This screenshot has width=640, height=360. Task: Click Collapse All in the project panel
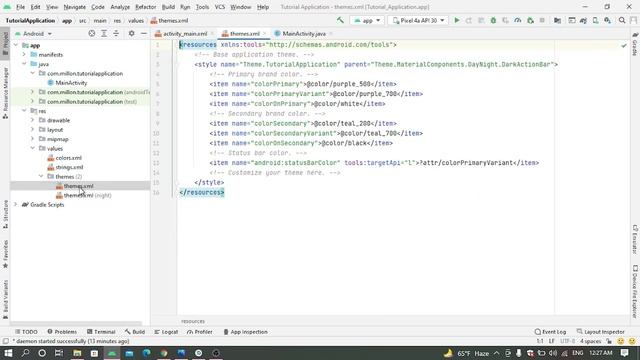(x=116, y=33)
